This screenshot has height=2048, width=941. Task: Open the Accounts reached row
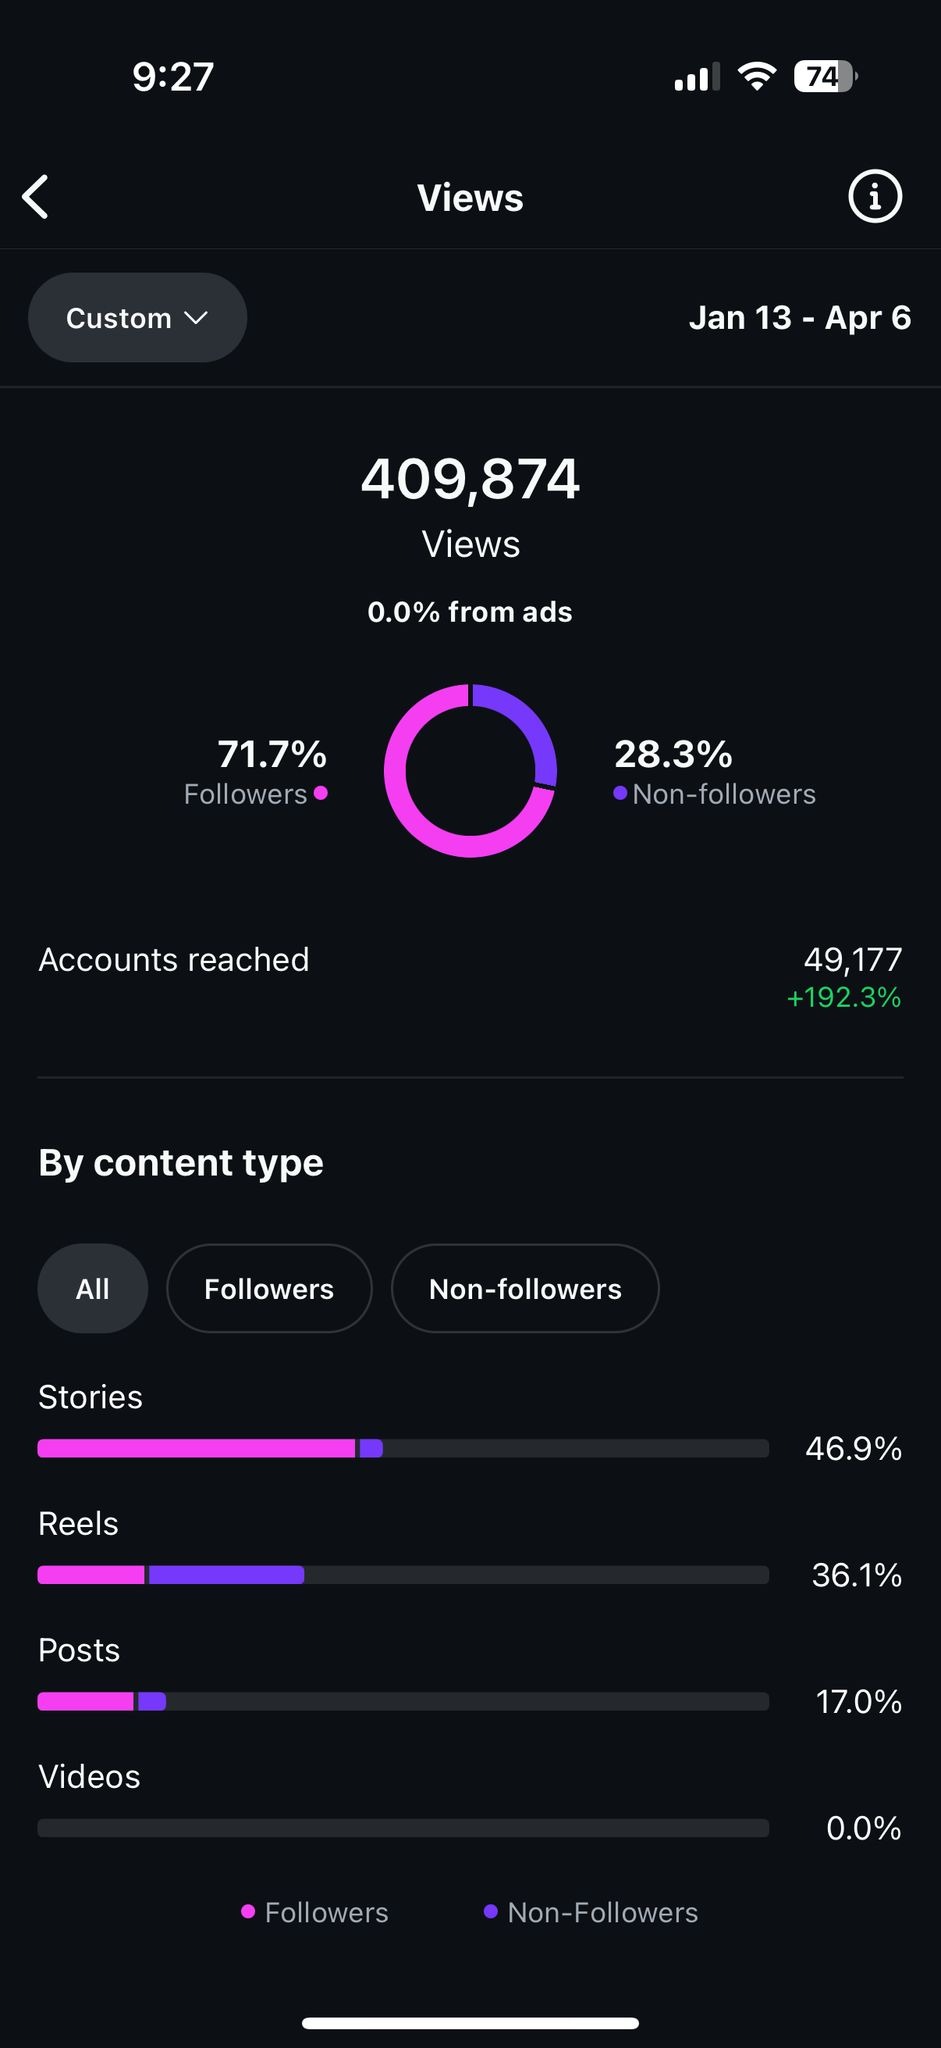(x=470, y=968)
